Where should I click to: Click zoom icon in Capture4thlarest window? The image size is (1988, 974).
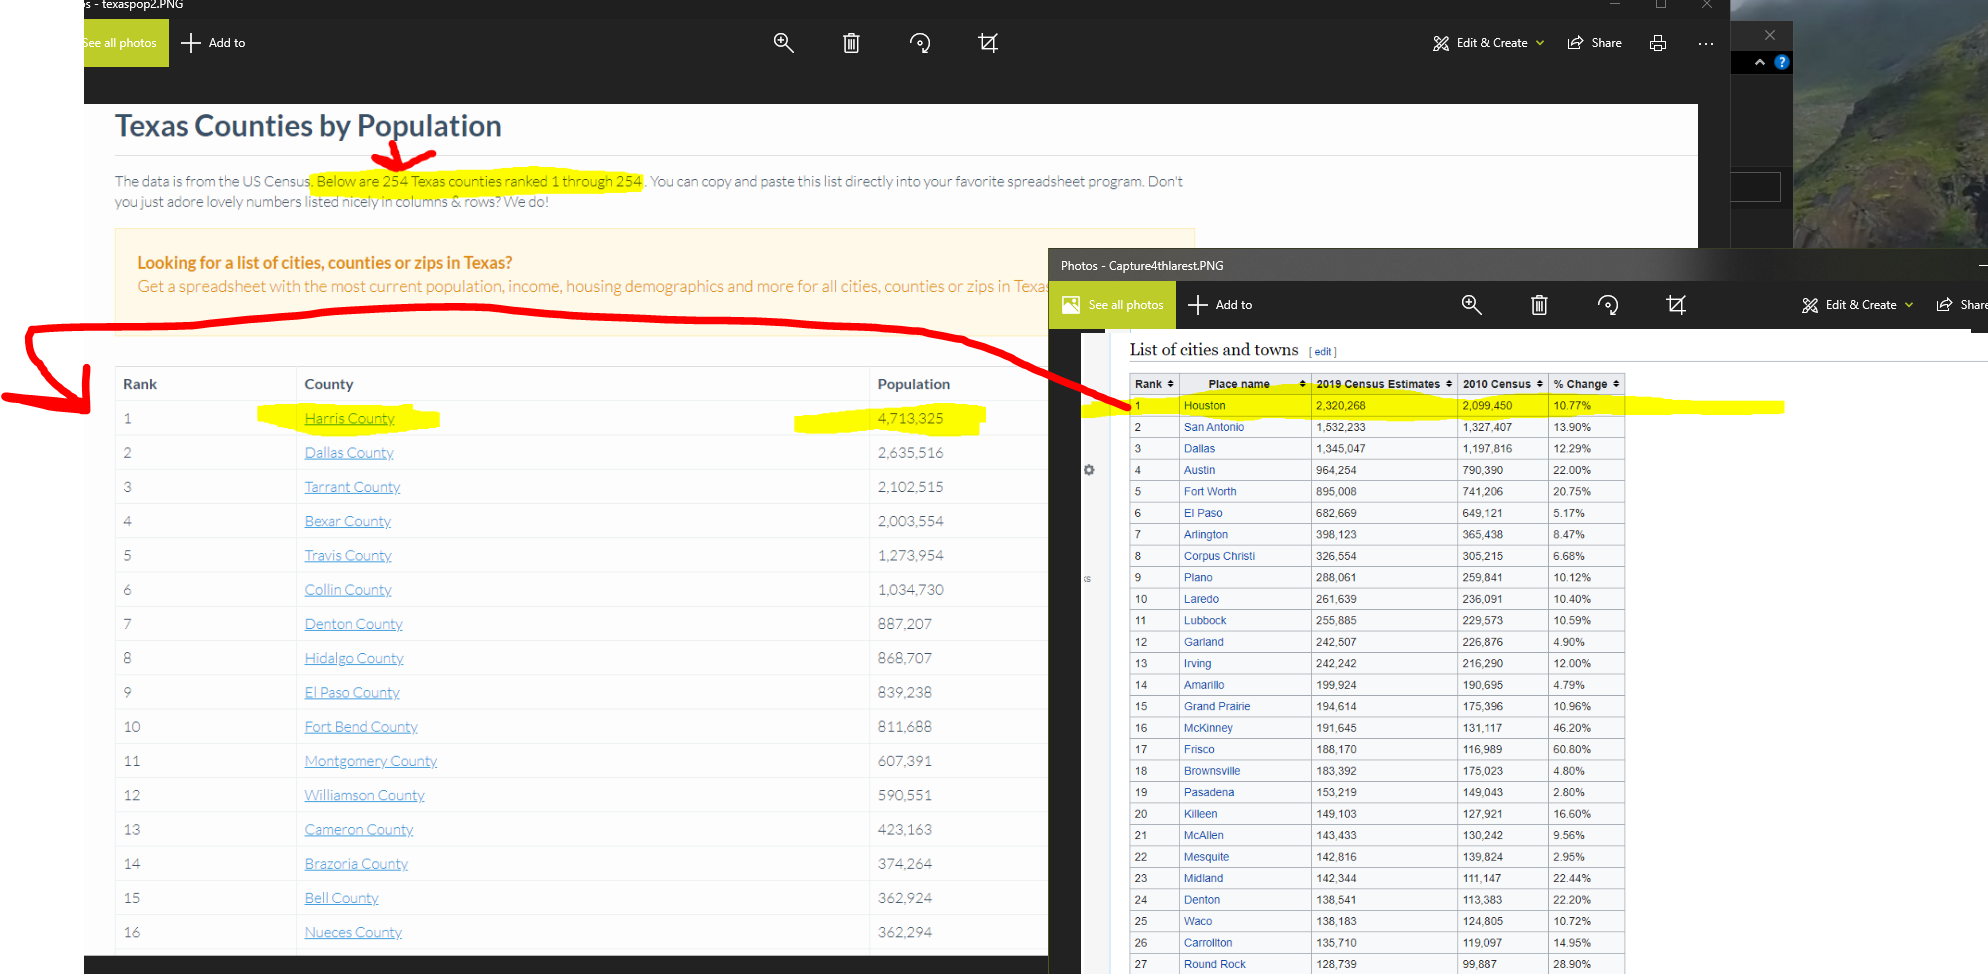[1471, 305]
